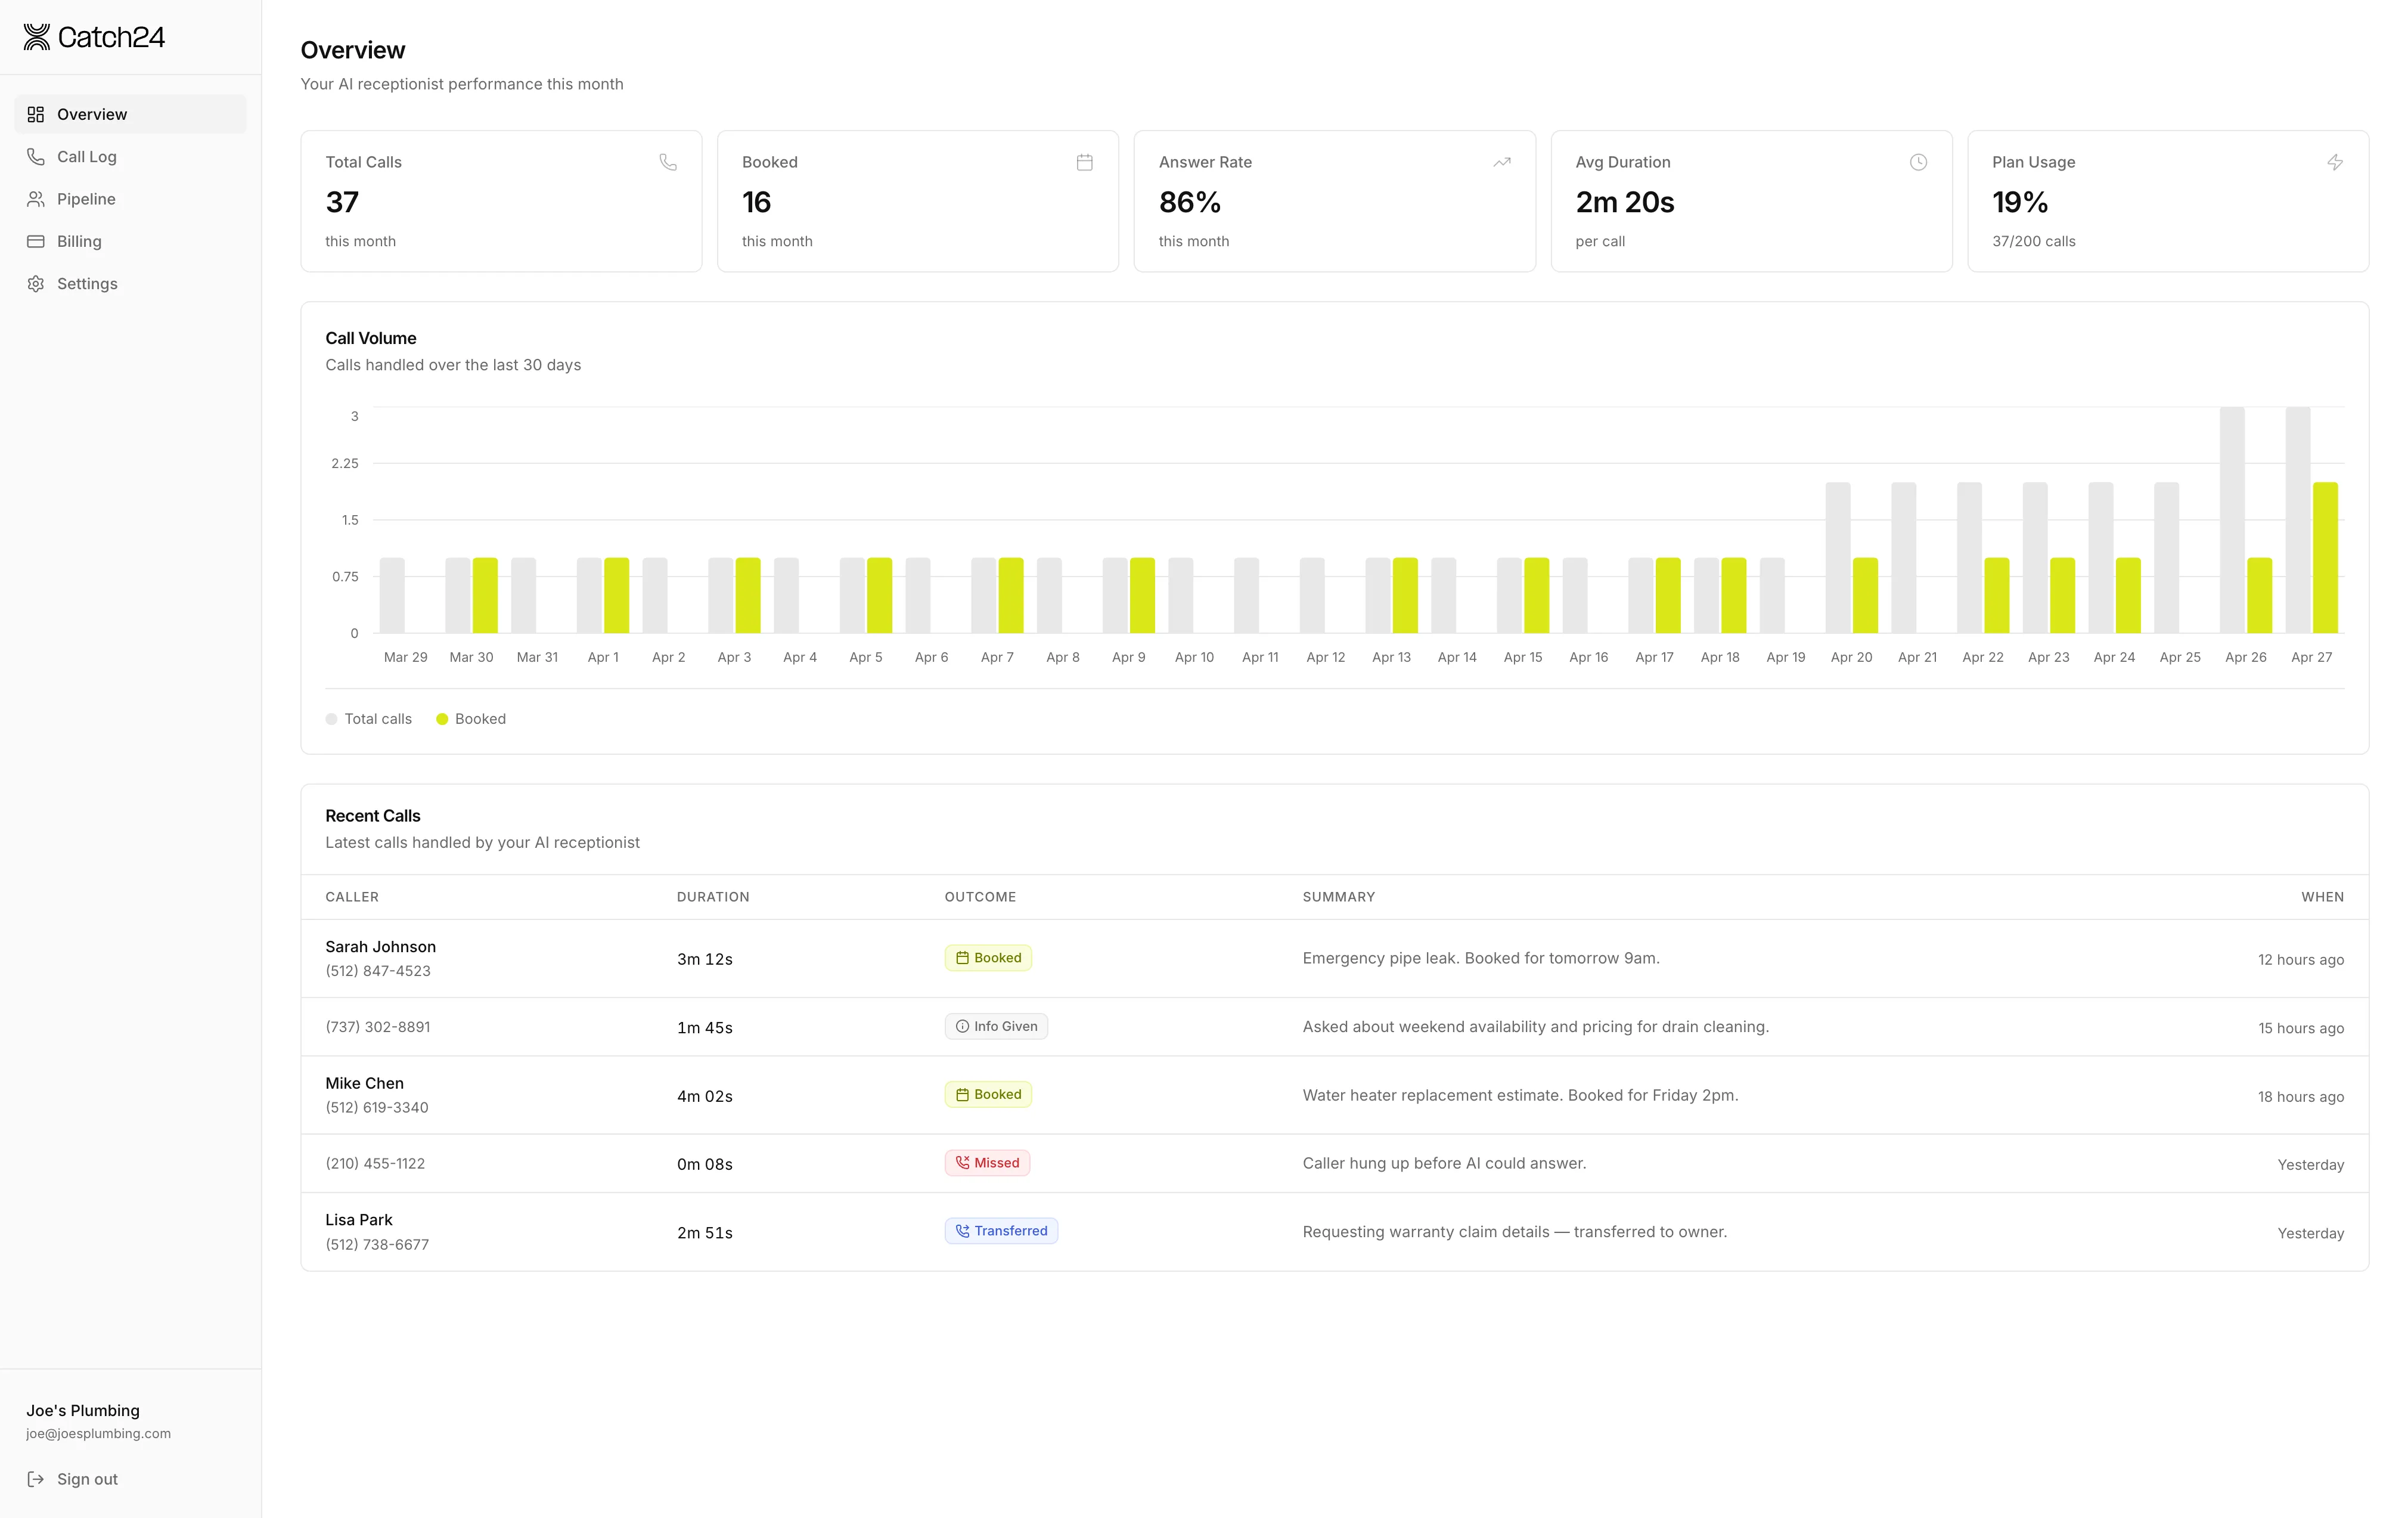
Task: Click the sign out arrow icon
Action: 36,1479
